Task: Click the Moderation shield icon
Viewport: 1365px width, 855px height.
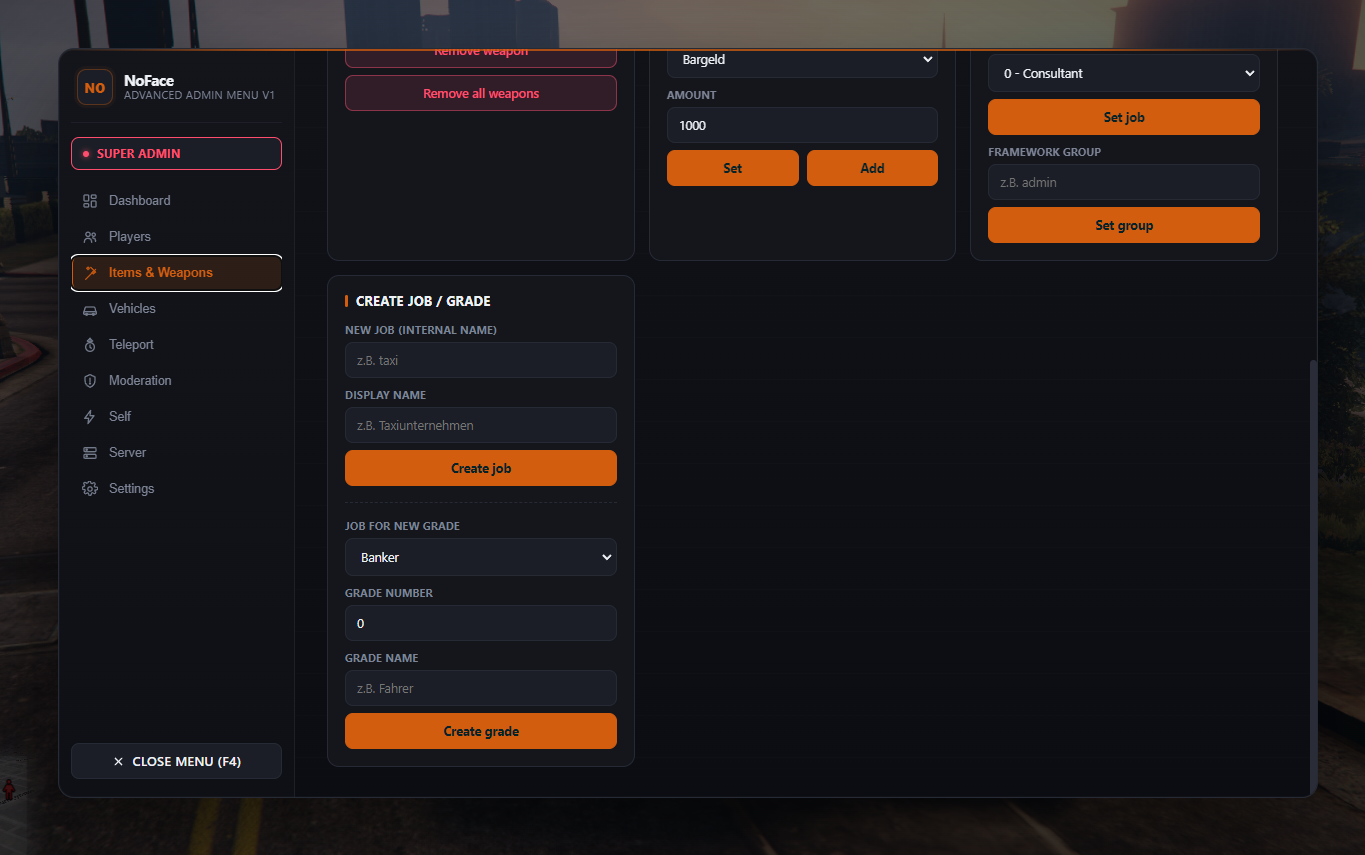Action: (x=90, y=381)
